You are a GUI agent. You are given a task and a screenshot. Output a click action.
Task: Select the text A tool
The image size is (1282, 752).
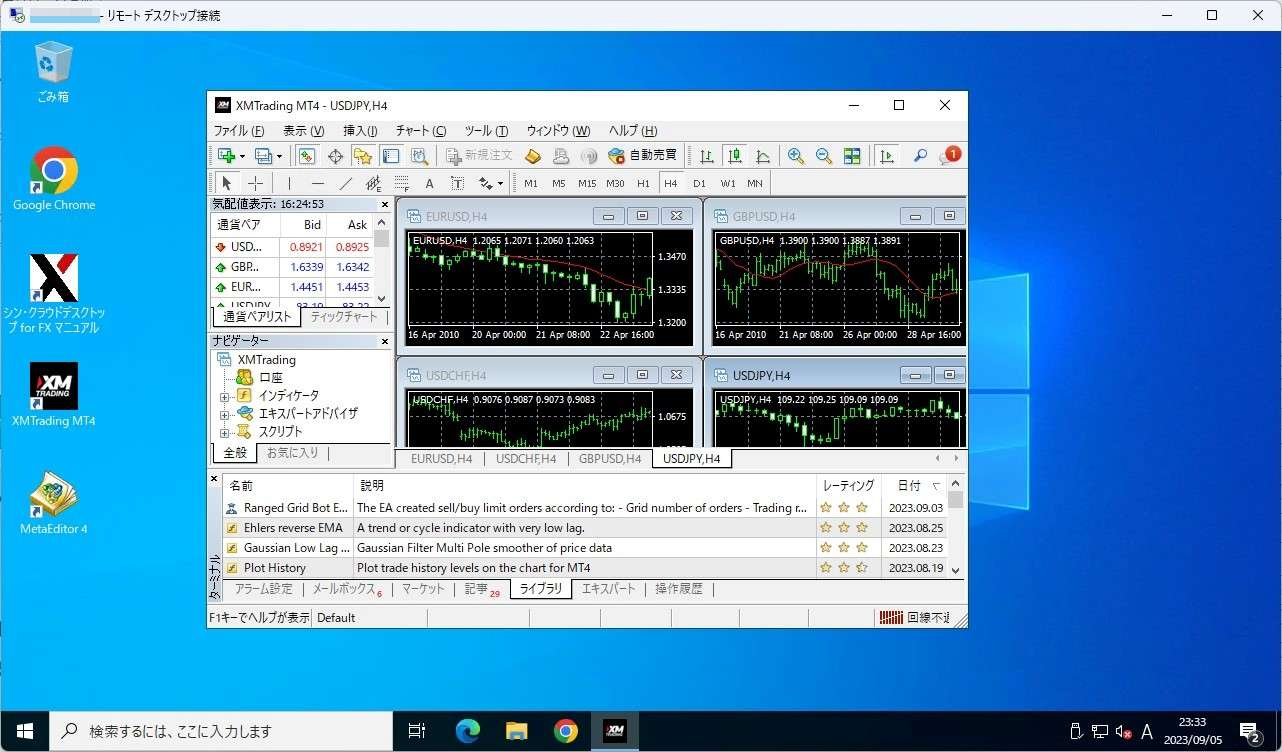point(429,183)
